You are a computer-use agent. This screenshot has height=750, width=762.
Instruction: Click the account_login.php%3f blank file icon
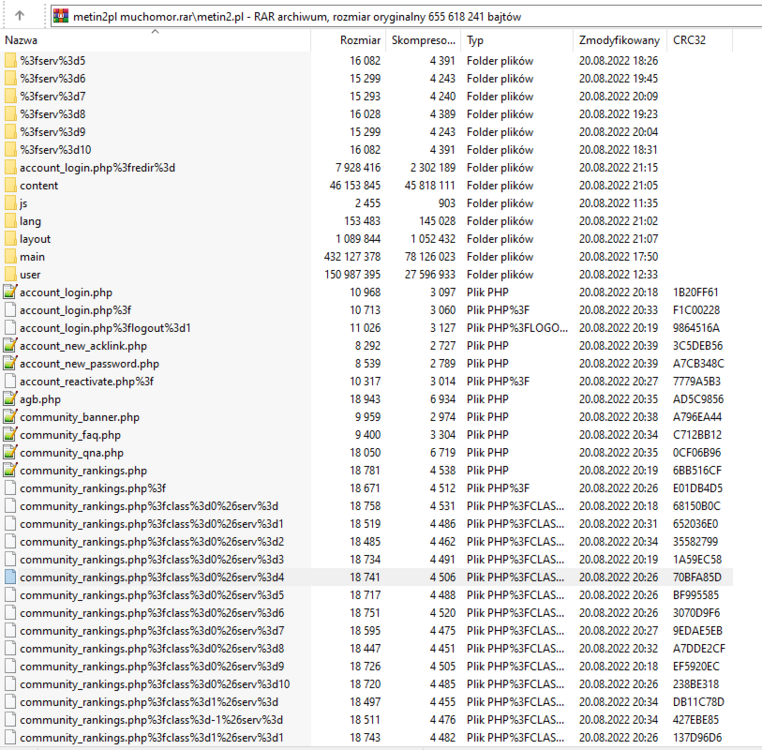[10, 310]
